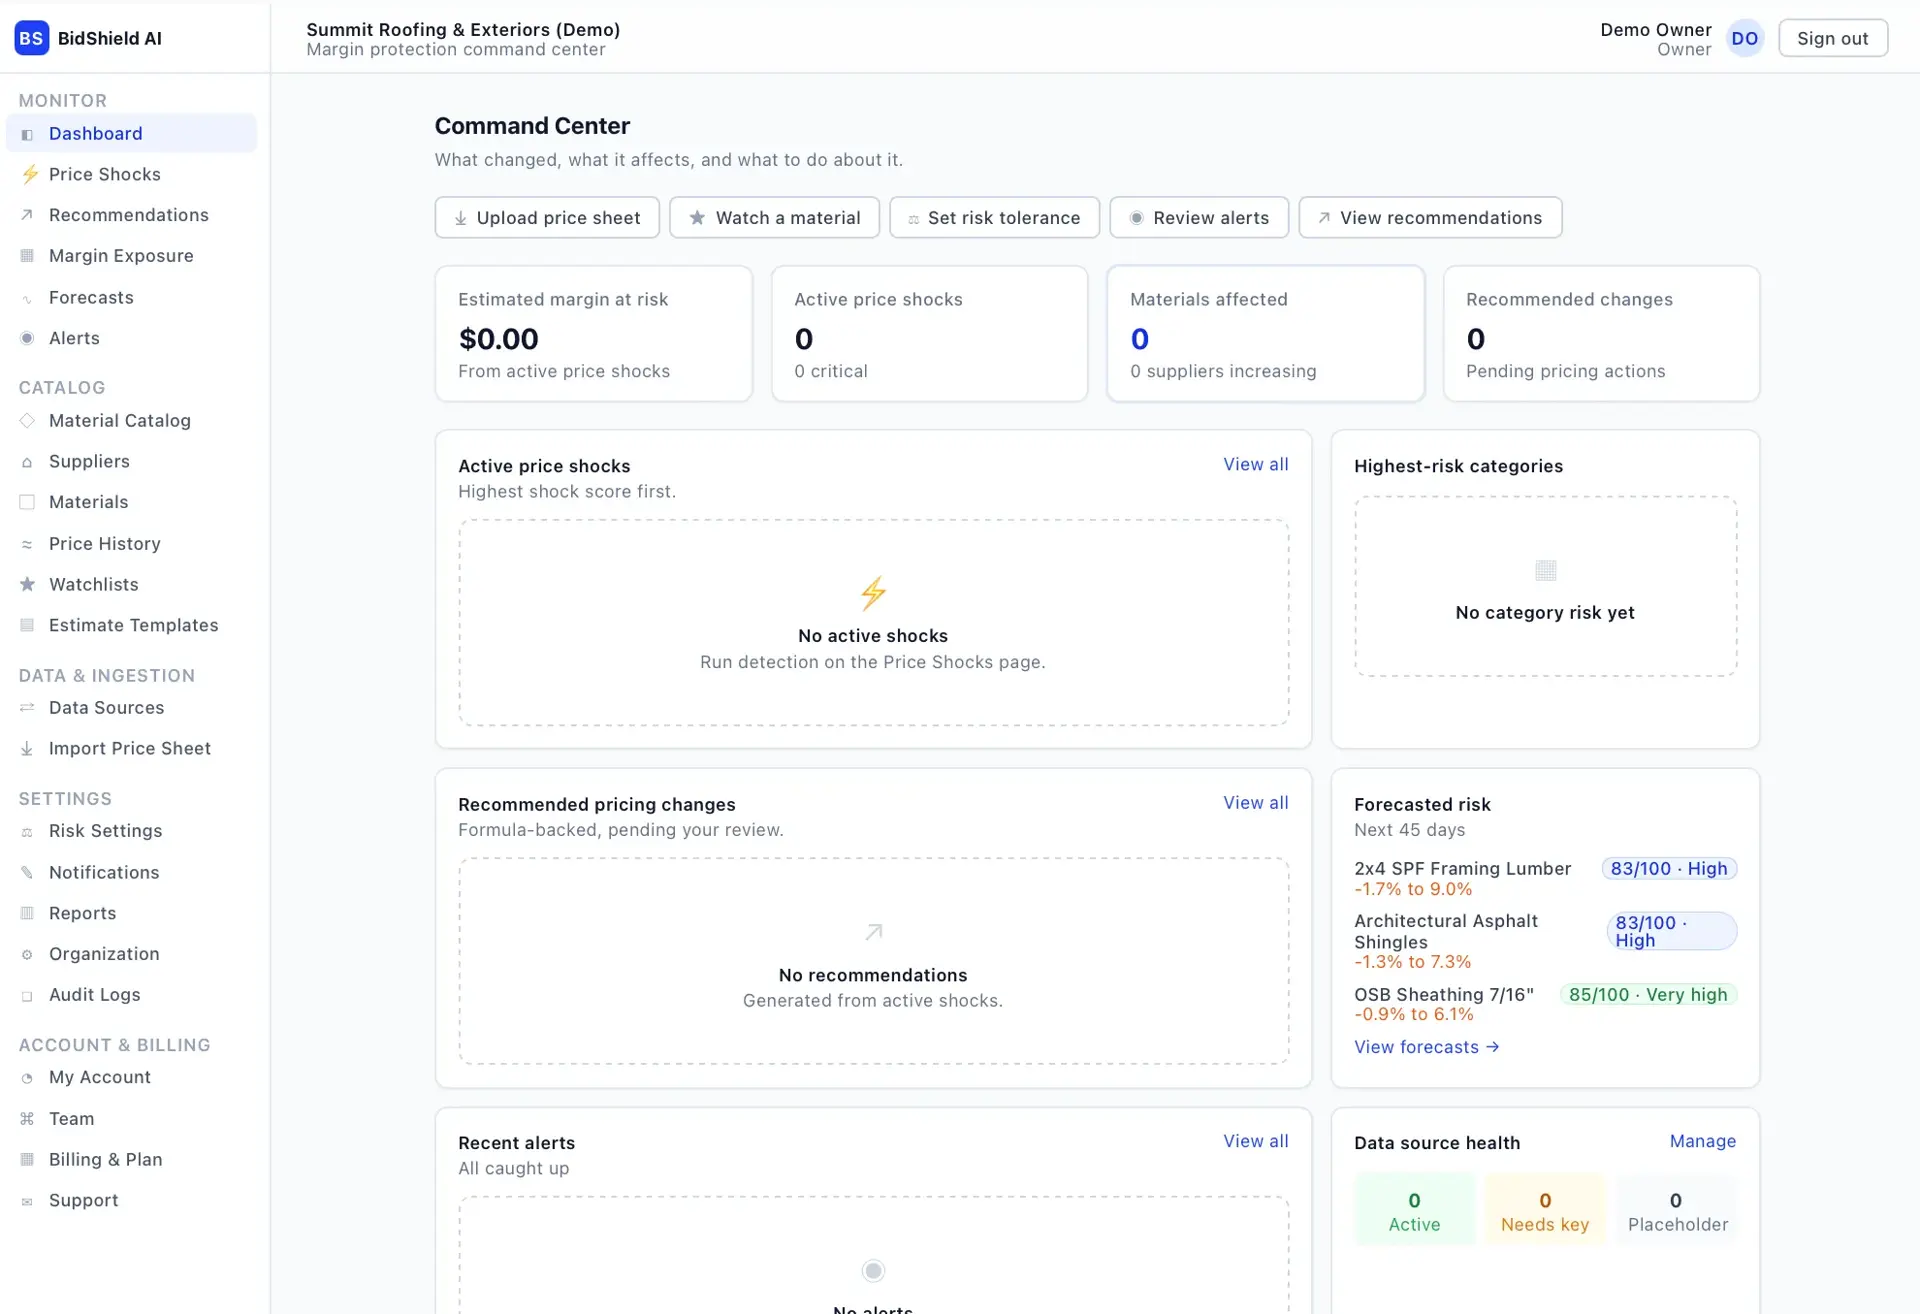Click the Watch a material button

click(x=774, y=217)
